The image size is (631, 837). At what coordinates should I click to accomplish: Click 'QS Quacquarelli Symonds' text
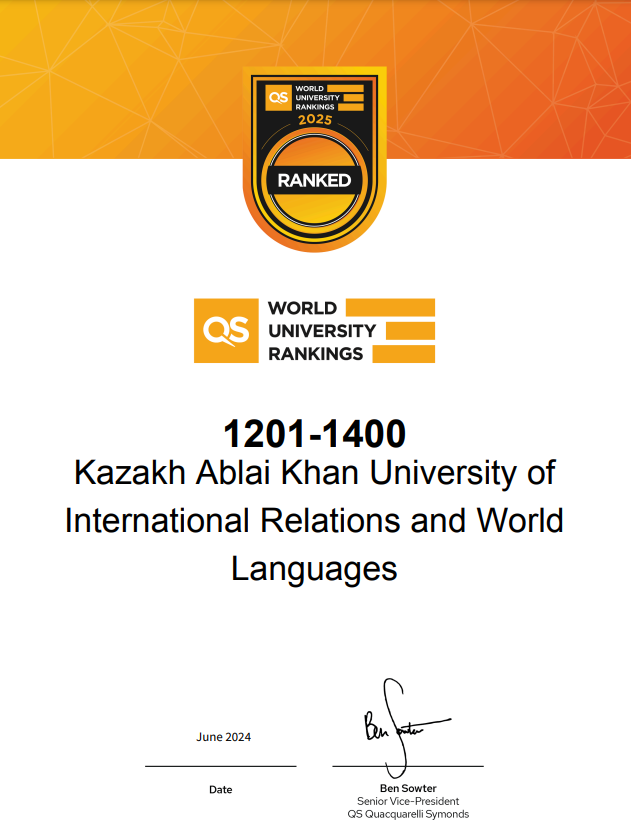pyautogui.click(x=408, y=814)
